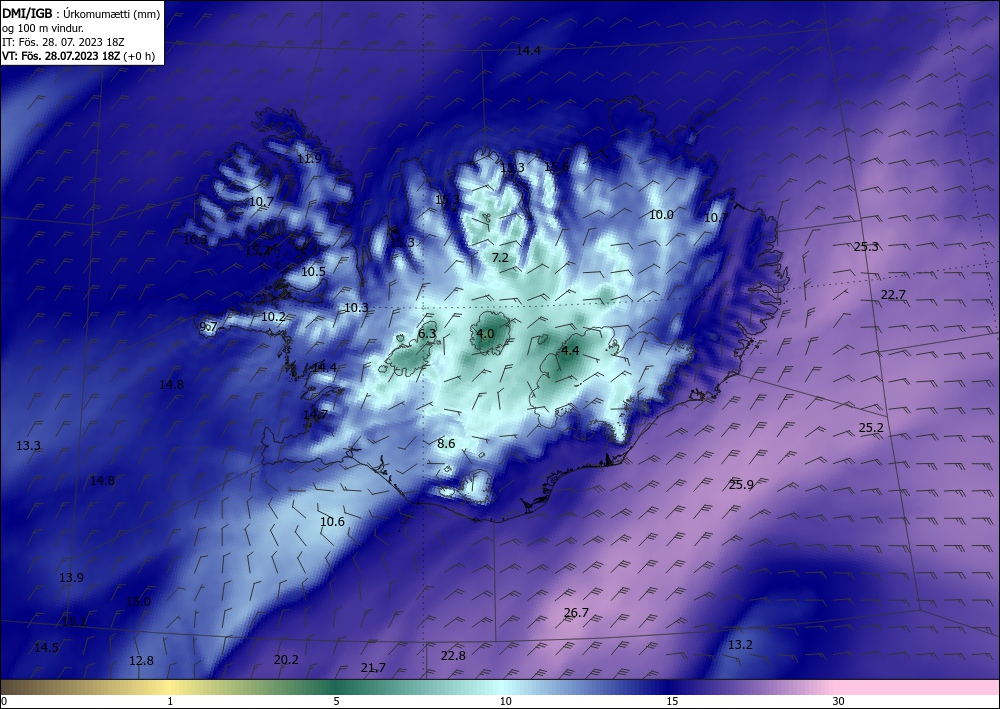Click the 22.8 value near the bottom edge
The height and width of the screenshot is (709, 1000).
tap(453, 655)
